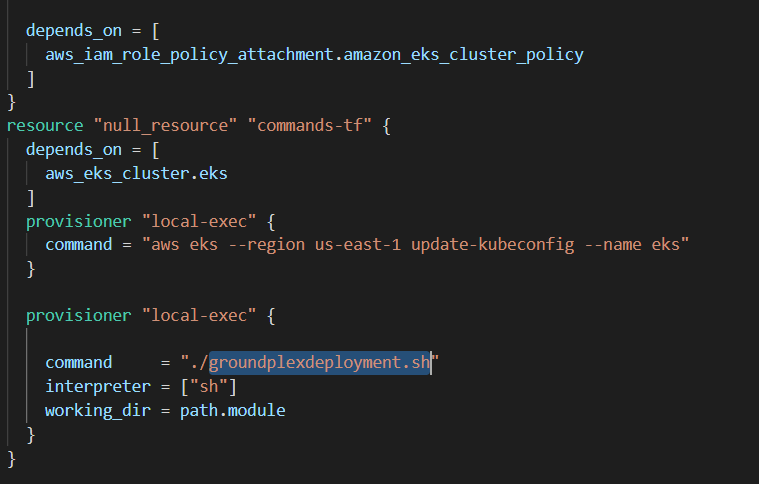The width and height of the screenshot is (759, 484).
Task: Click the aws_eks_cluster.eks dependency
Action: tap(137, 174)
